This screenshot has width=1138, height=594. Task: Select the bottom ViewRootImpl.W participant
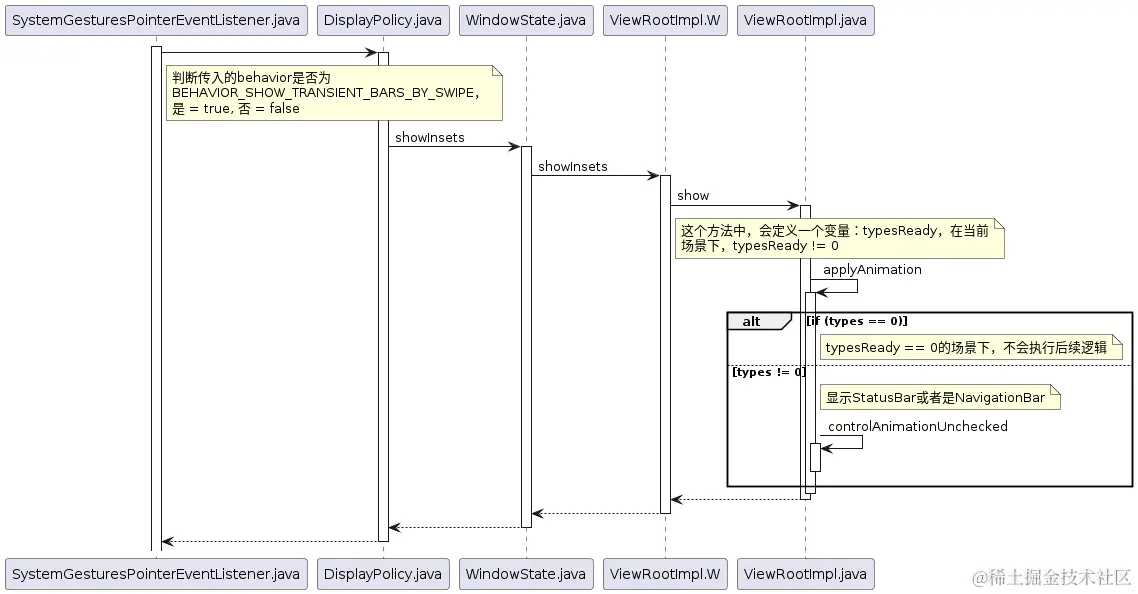pyautogui.click(x=665, y=574)
